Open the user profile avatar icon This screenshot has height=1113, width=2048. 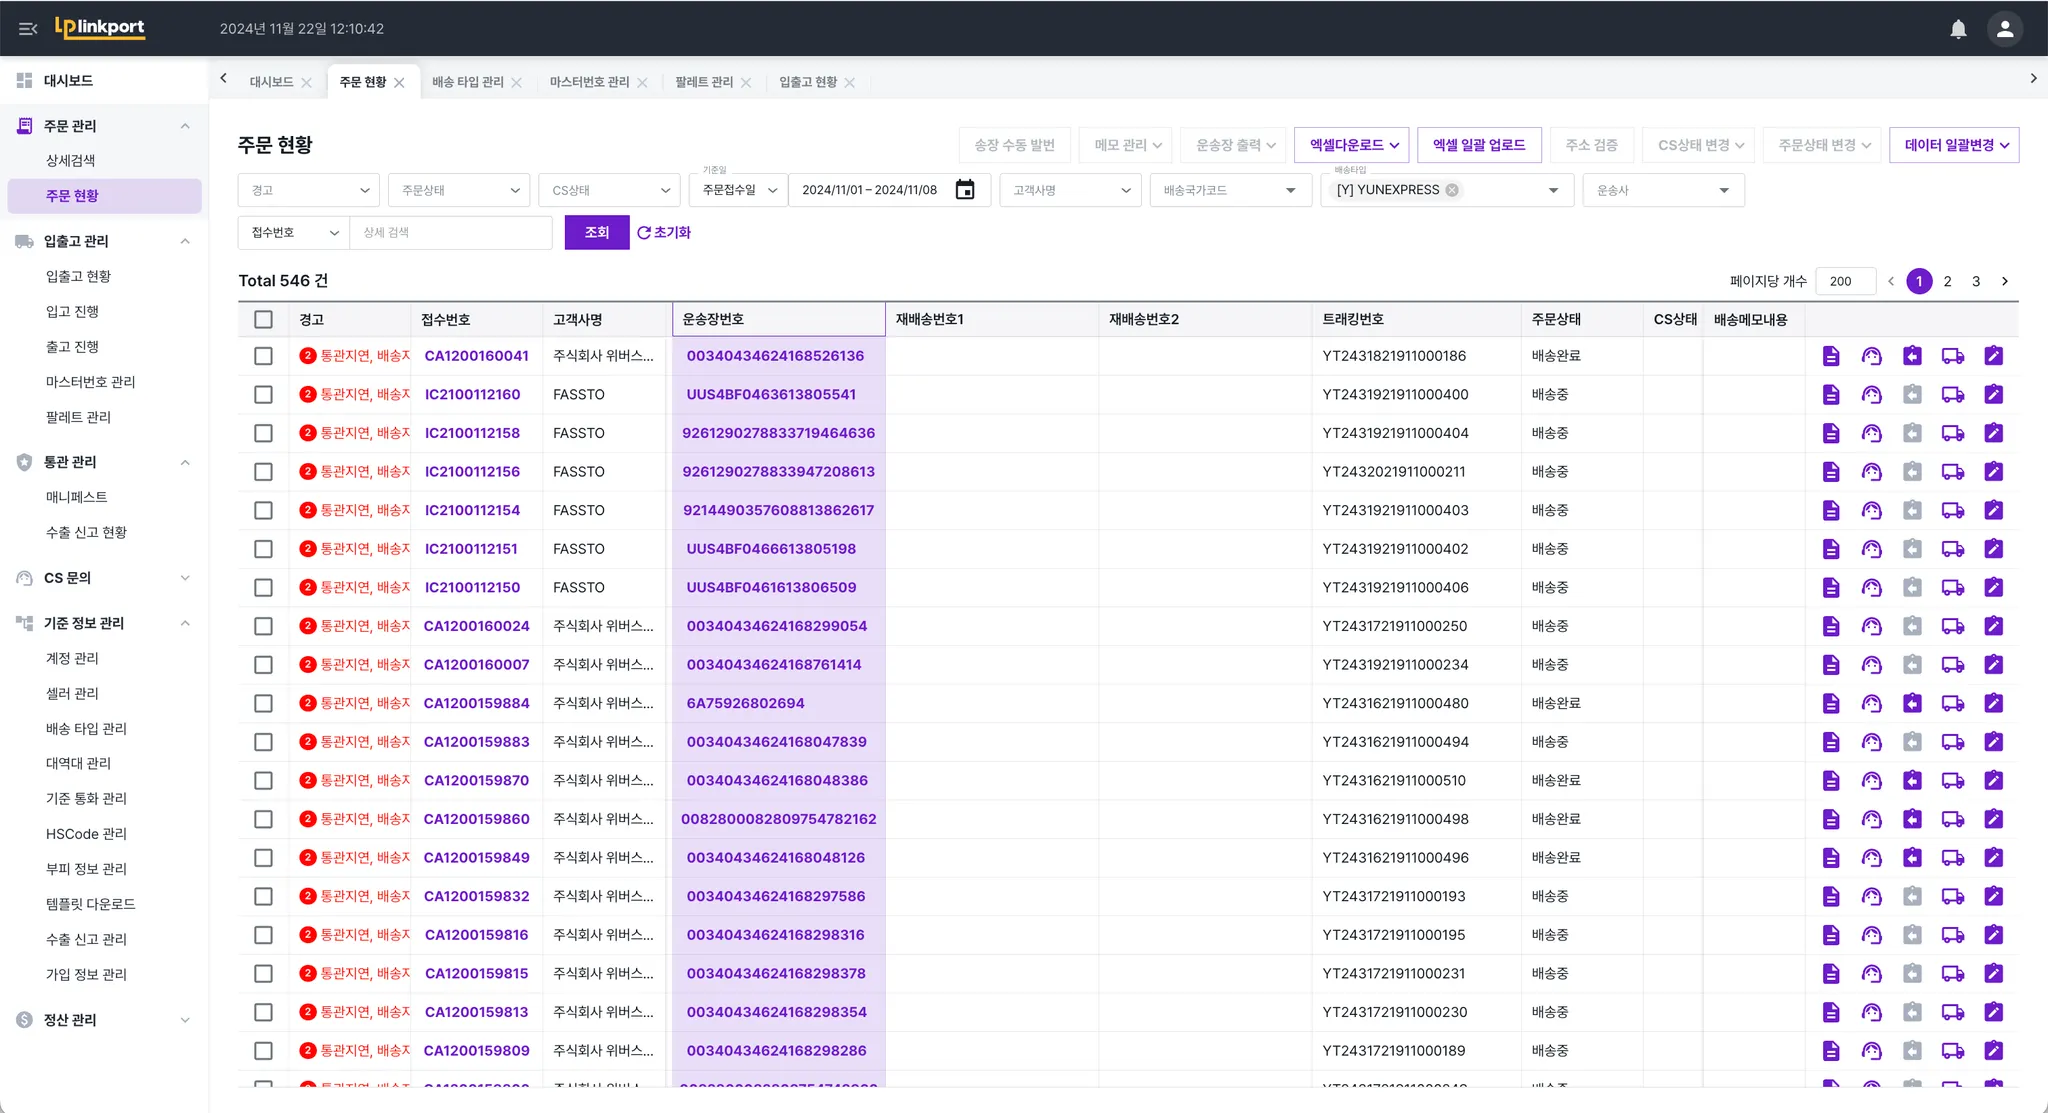[2004, 29]
